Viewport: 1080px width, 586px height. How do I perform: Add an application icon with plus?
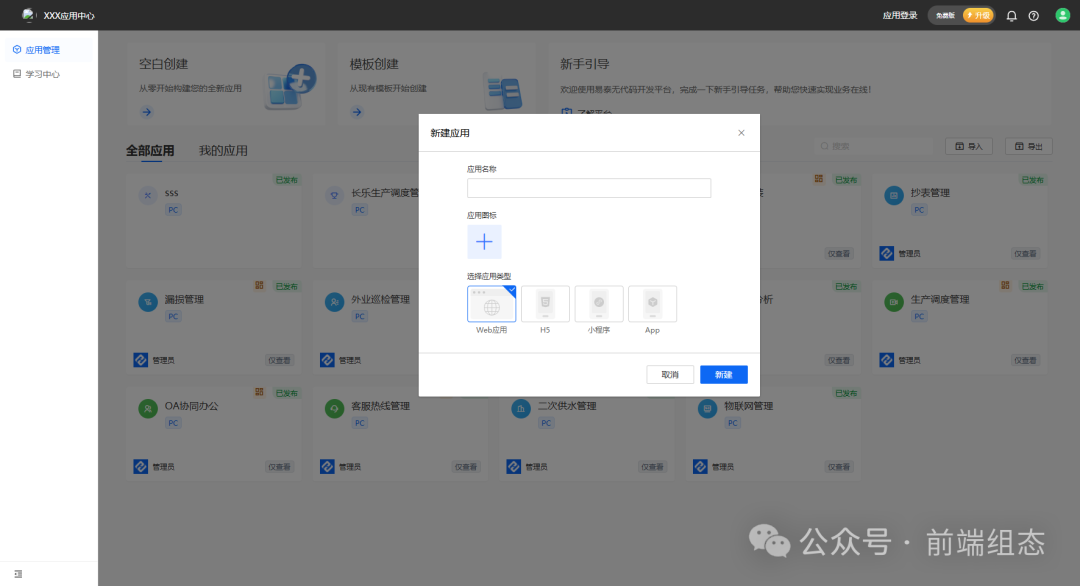[x=484, y=242]
